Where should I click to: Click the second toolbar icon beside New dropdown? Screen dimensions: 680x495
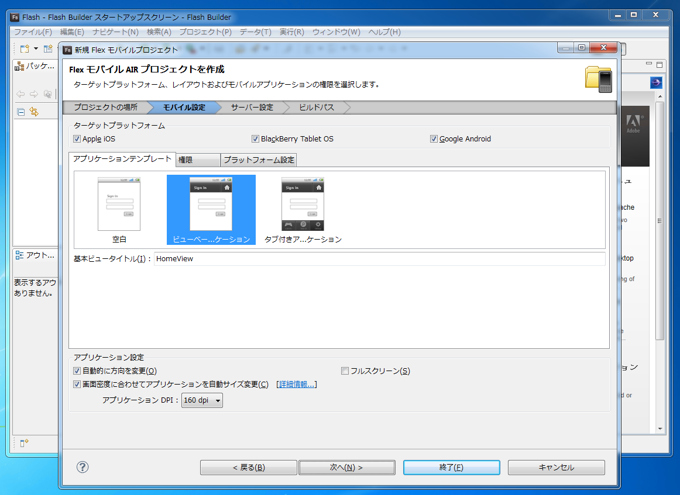click(x=48, y=49)
